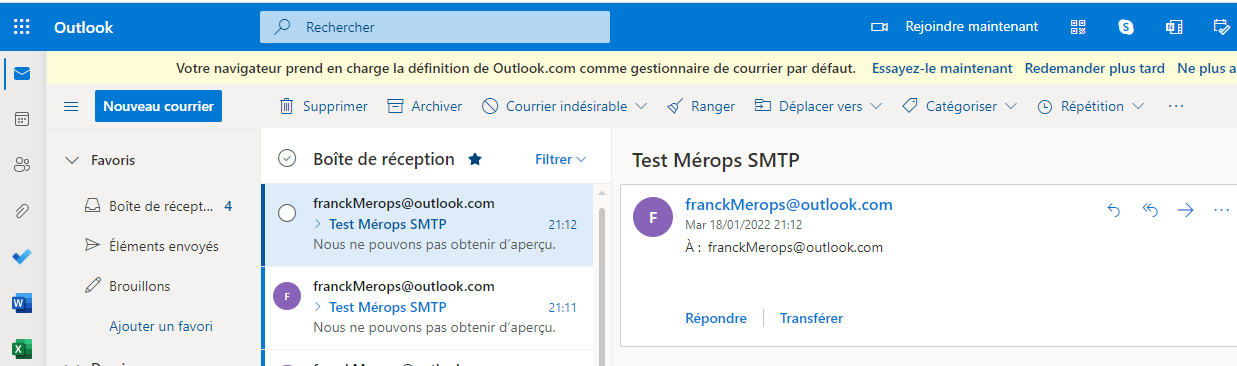Click the reply arrow icon in message header
1237x366 pixels.
1114,210
